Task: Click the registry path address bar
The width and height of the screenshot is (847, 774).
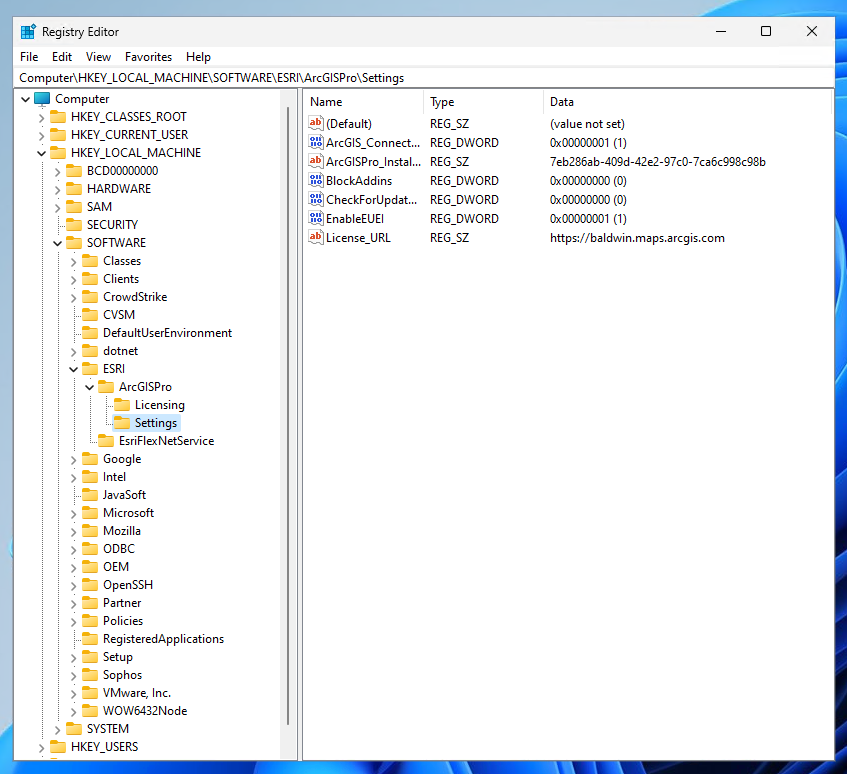Action: [x=424, y=78]
